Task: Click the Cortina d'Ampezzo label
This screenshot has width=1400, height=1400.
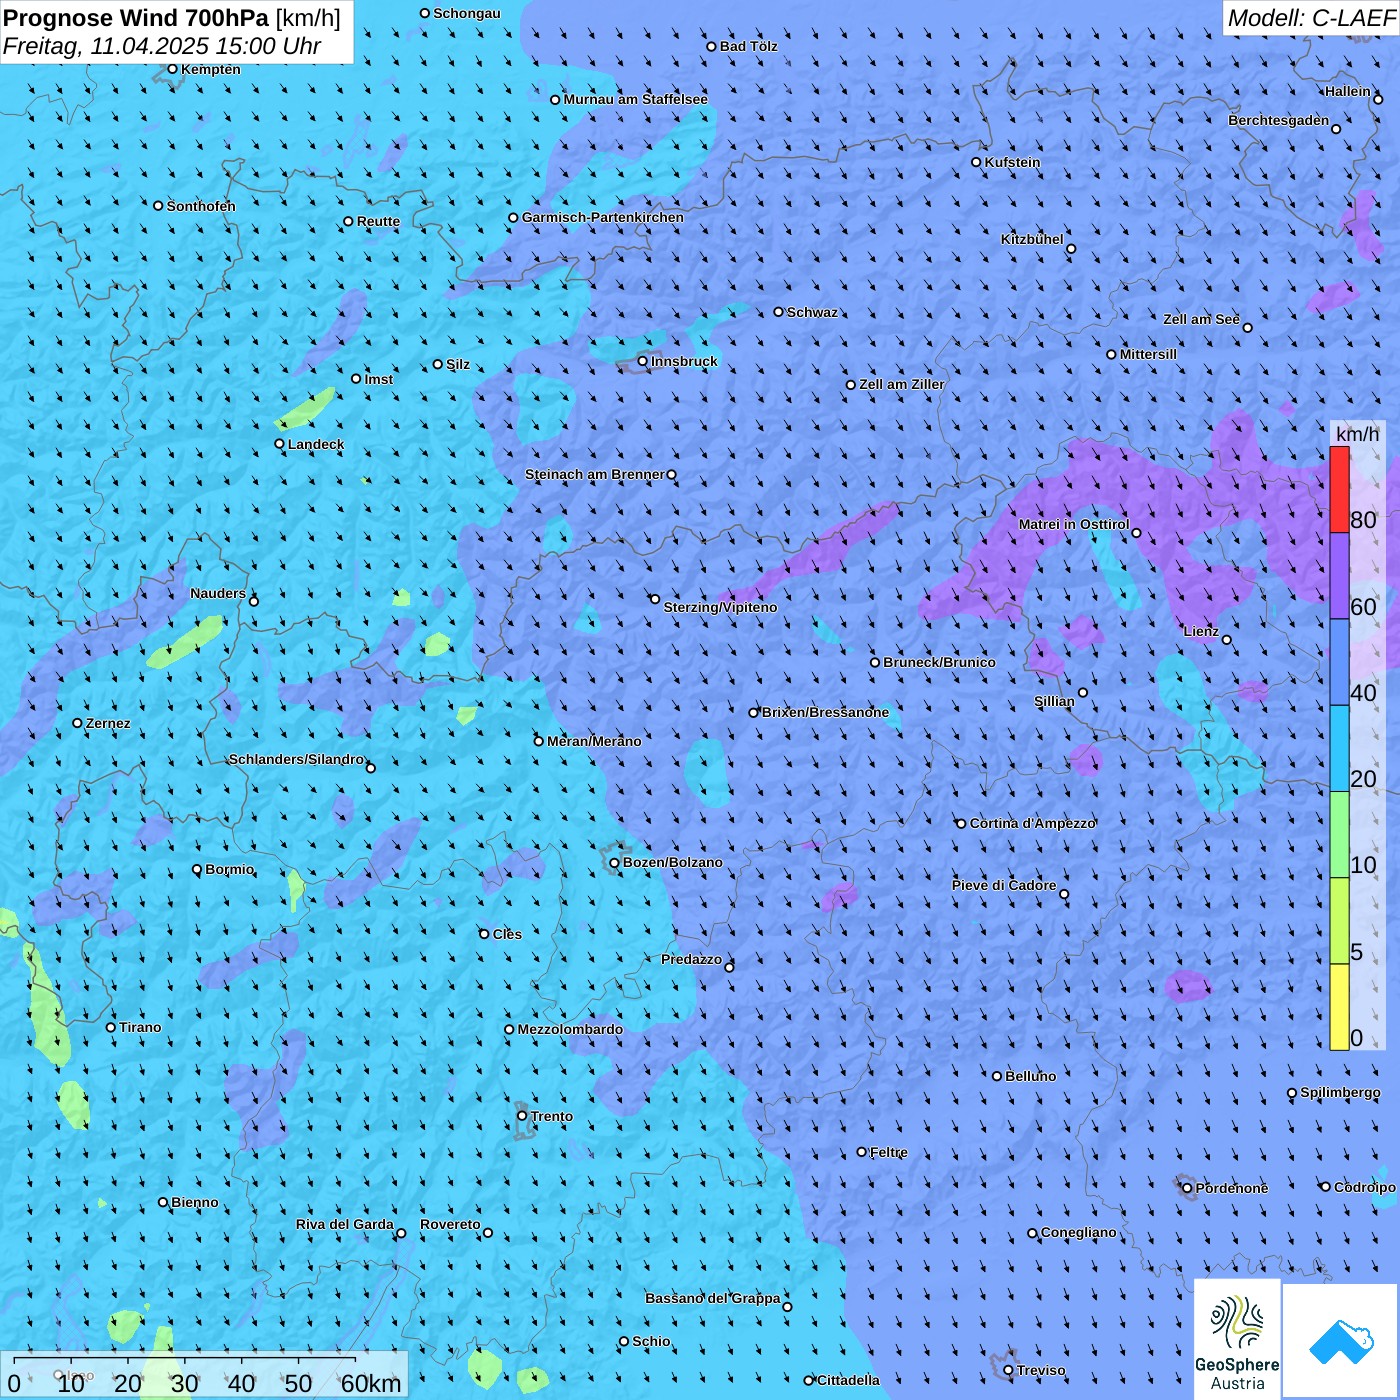Action: point(1033,823)
